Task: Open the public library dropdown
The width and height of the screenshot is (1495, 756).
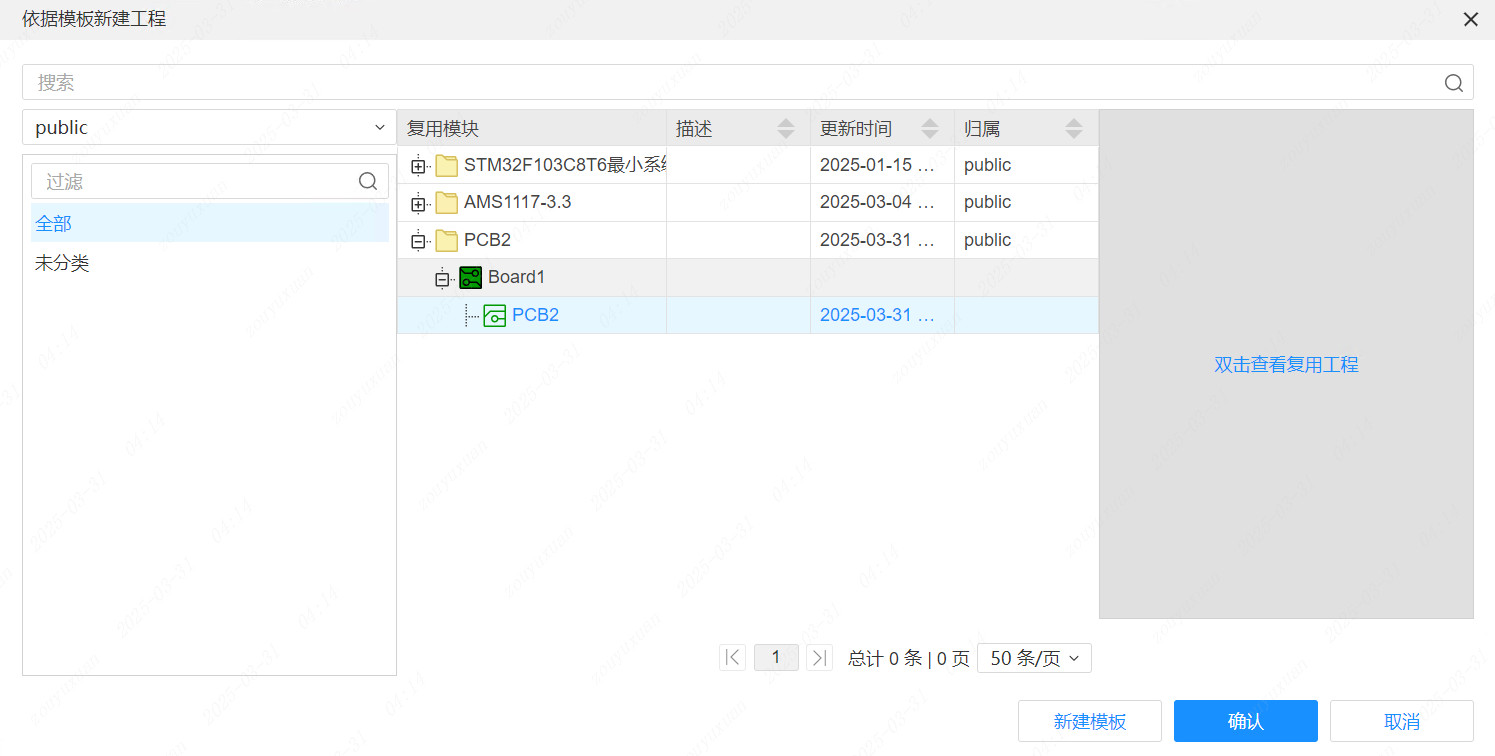Action: pyautogui.click(x=209, y=128)
